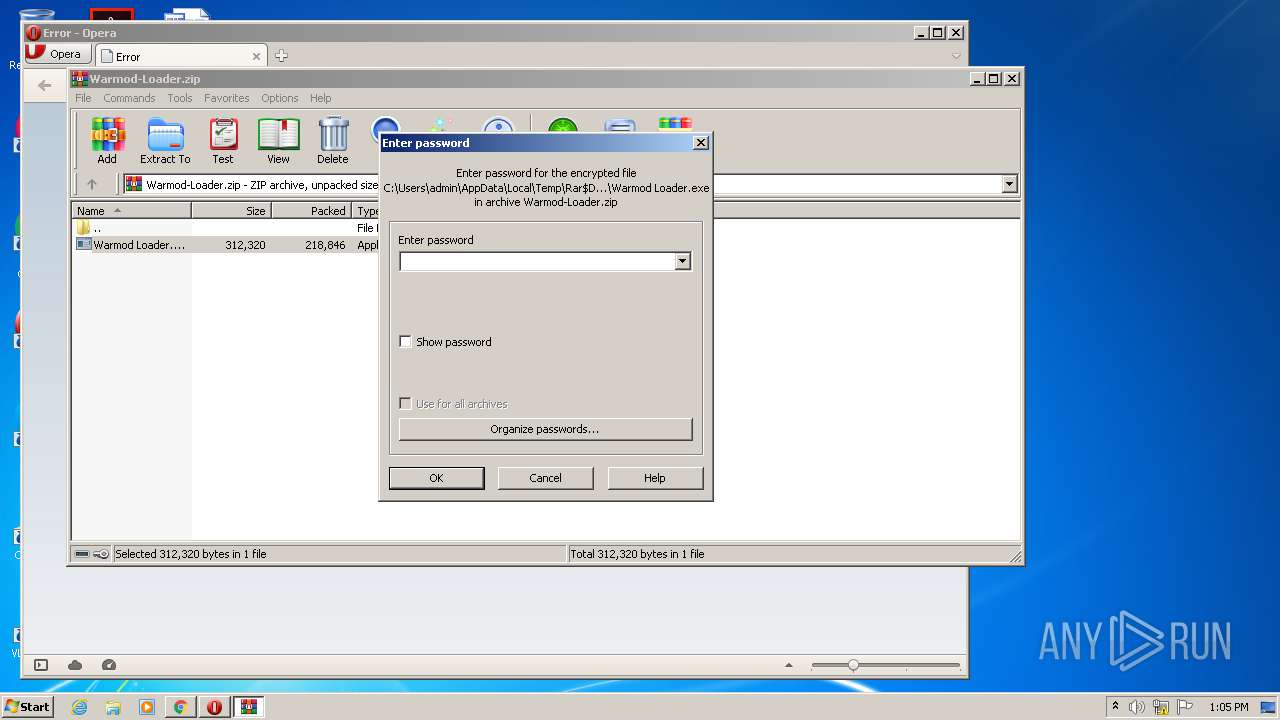Viewport: 1280px width, 720px height.
Task: Sort file list by Packed column
Action: pyautogui.click(x=311, y=210)
